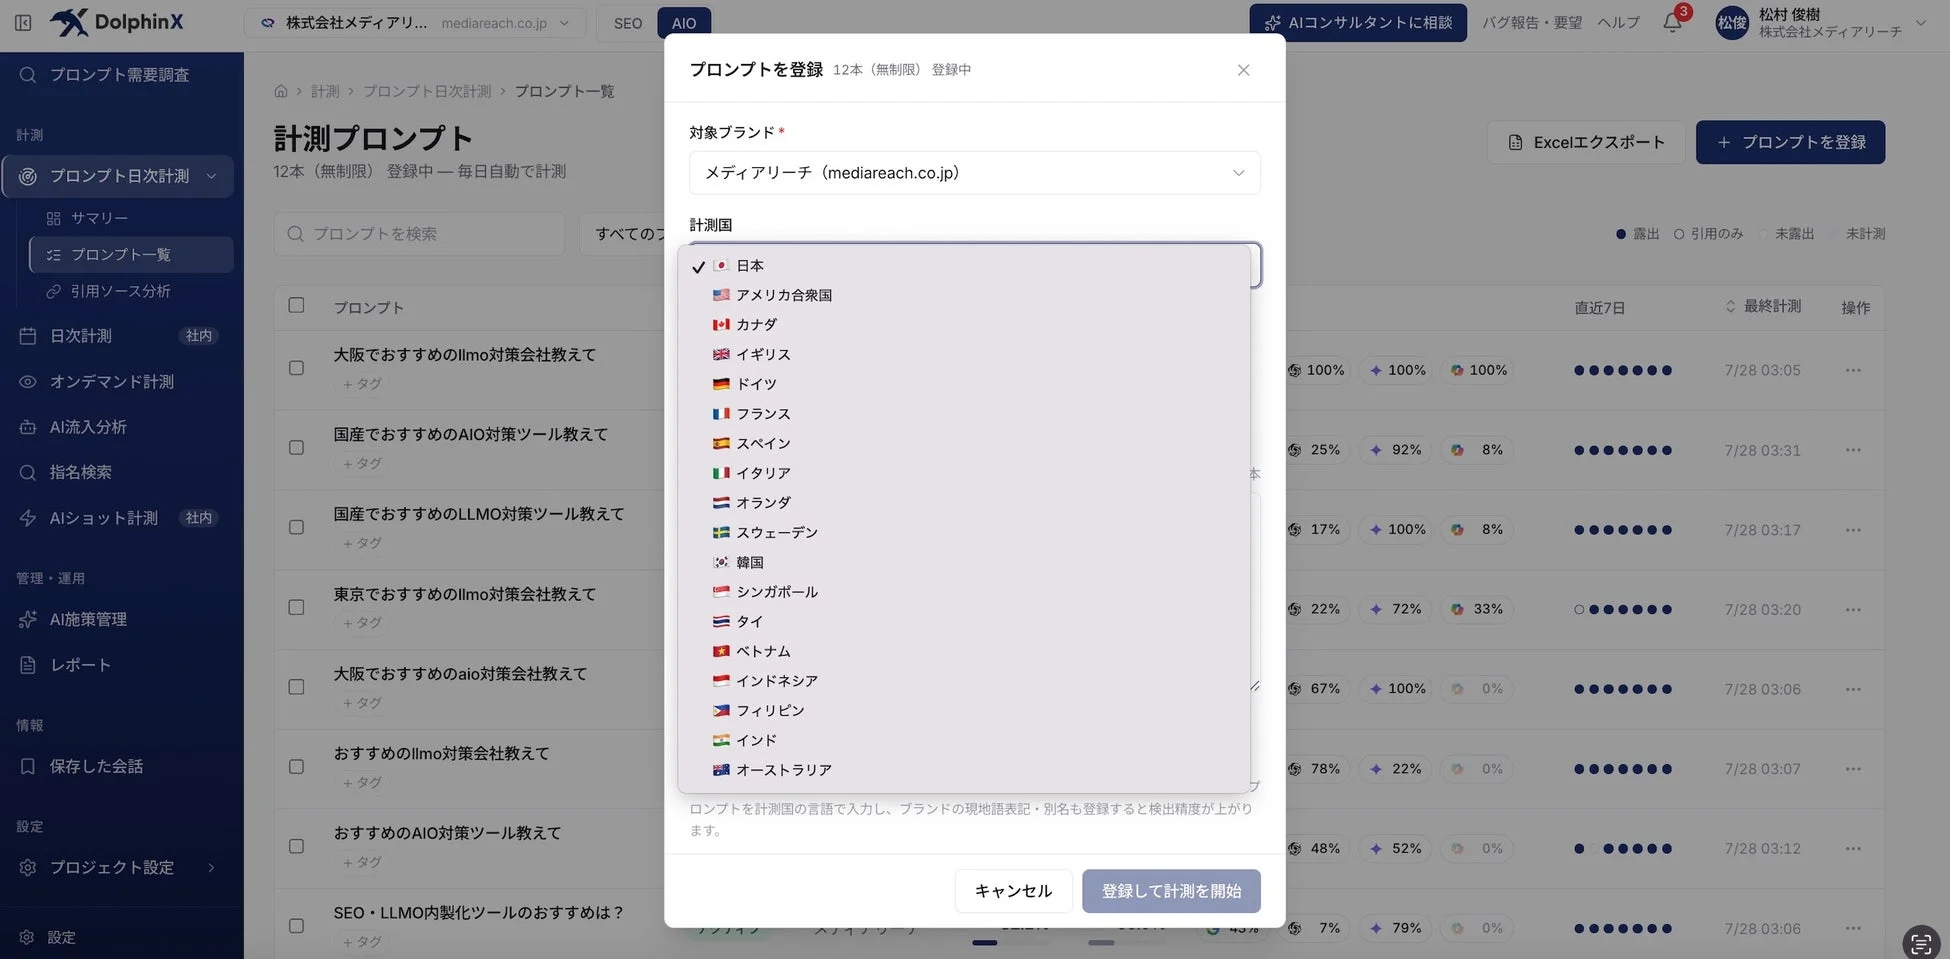Open プロンプト需要調査 in sidebar
This screenshot has width=1950, height=959.
pyautogui.click(x=120, y=75)
